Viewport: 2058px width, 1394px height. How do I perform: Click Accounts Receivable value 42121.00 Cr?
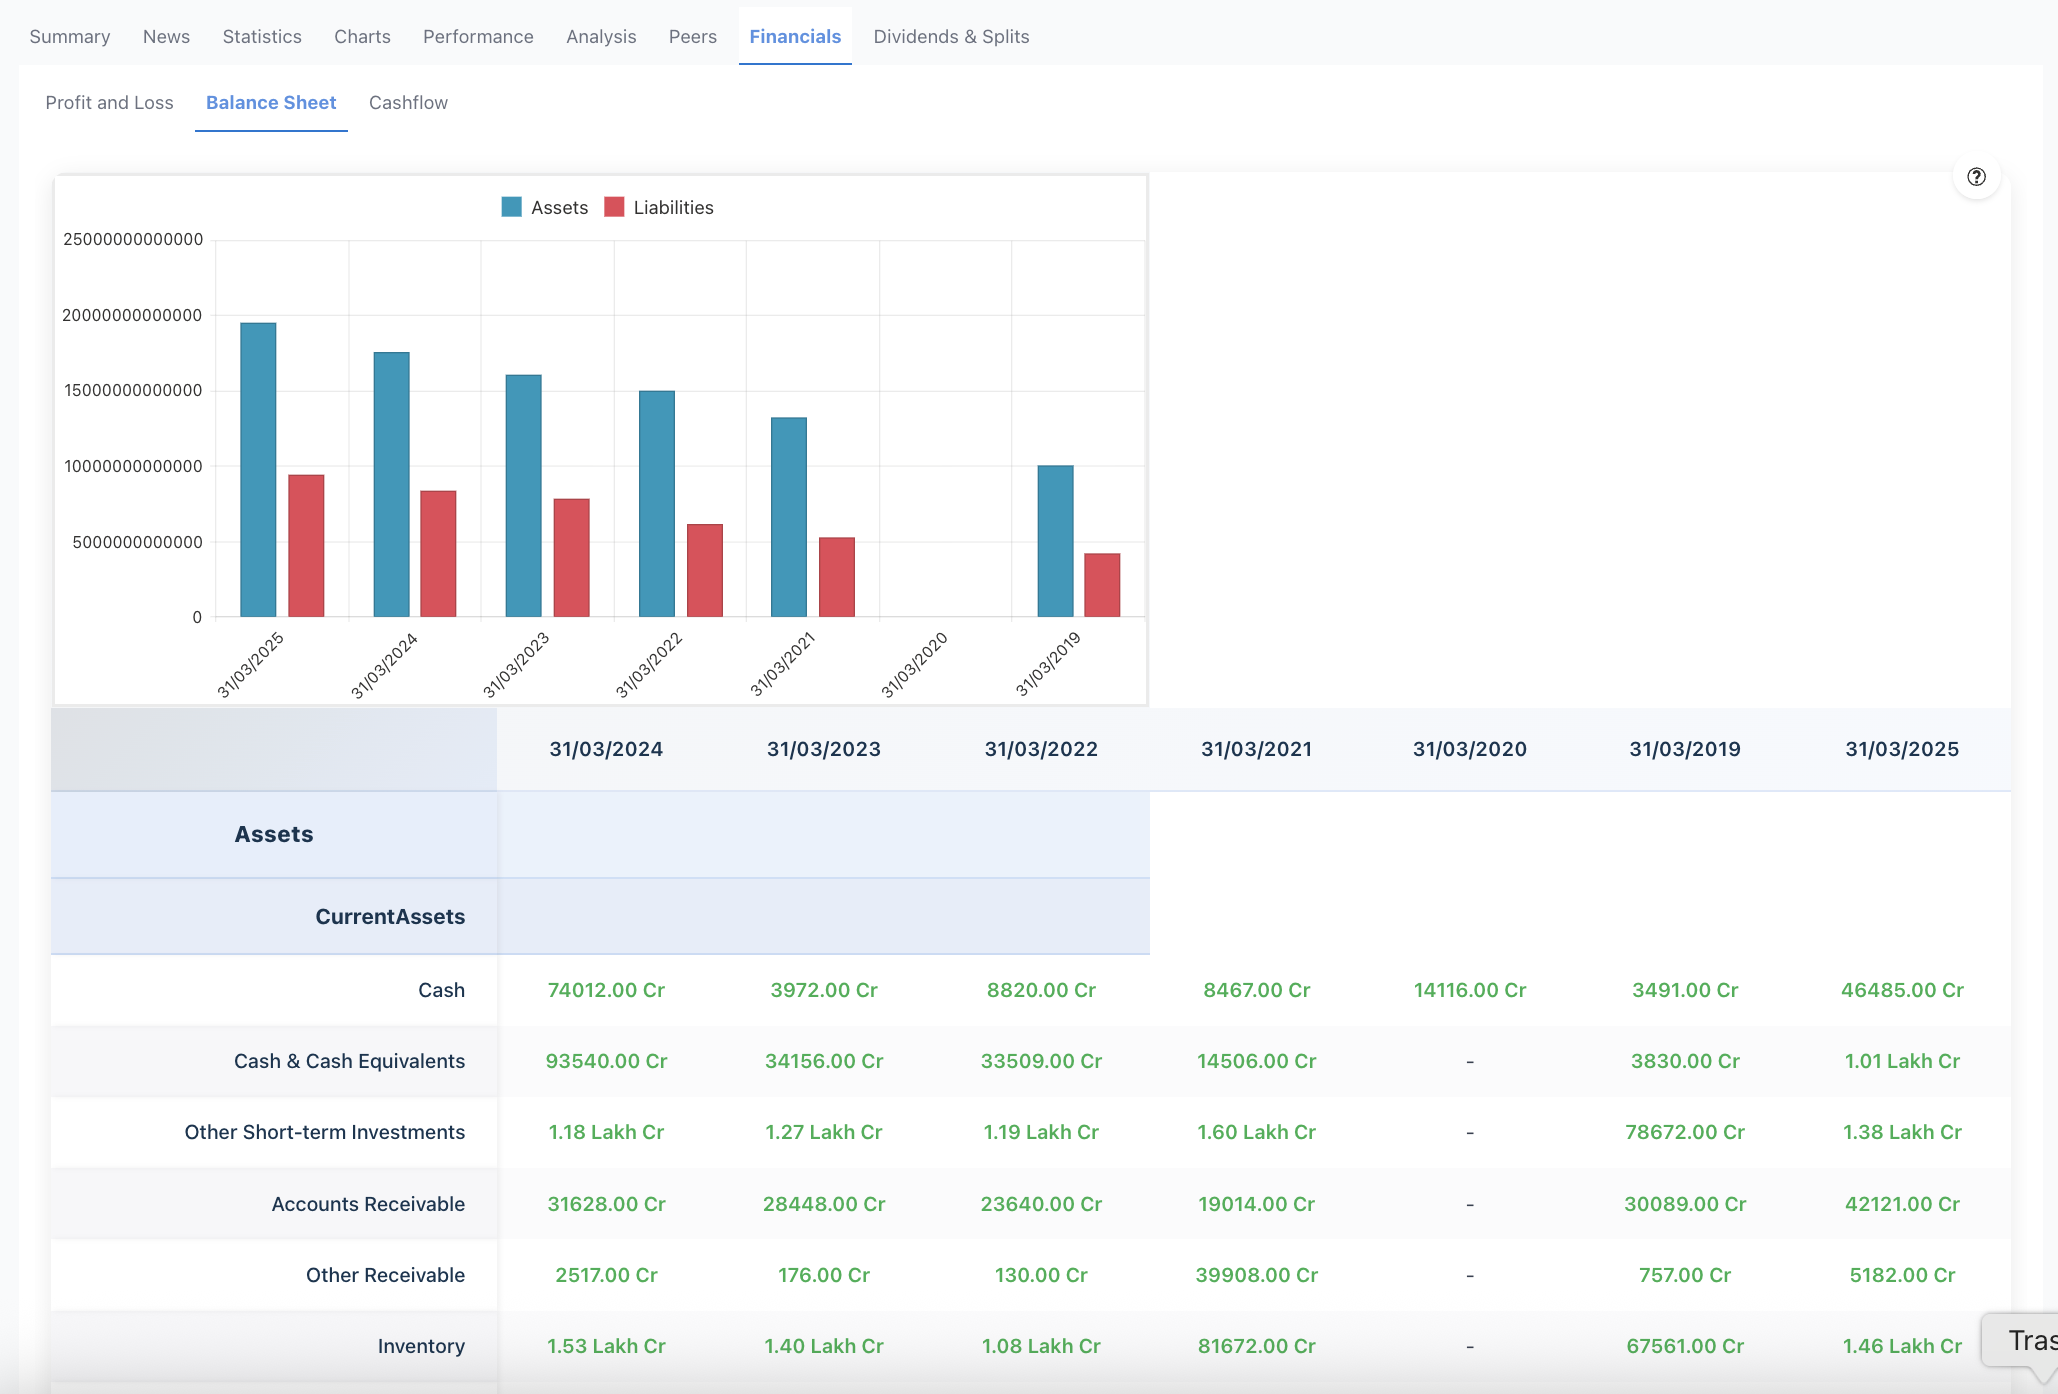tap(1902, 1204)
